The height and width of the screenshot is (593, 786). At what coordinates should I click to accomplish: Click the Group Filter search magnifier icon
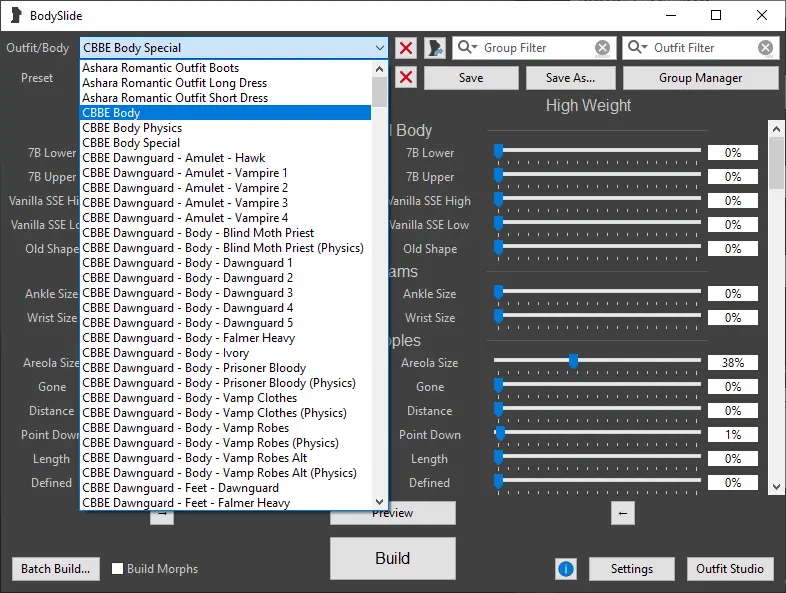[466, 47]
